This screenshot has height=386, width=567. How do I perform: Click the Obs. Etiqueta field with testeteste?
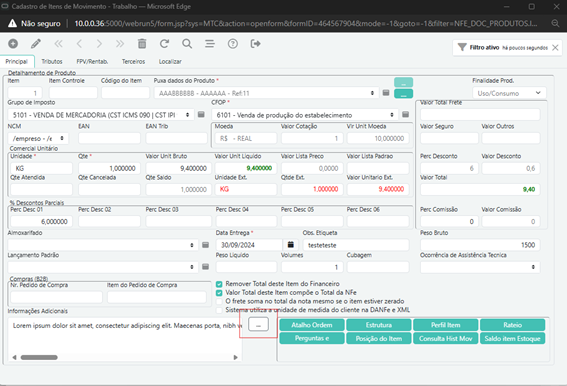click(356, 245)
